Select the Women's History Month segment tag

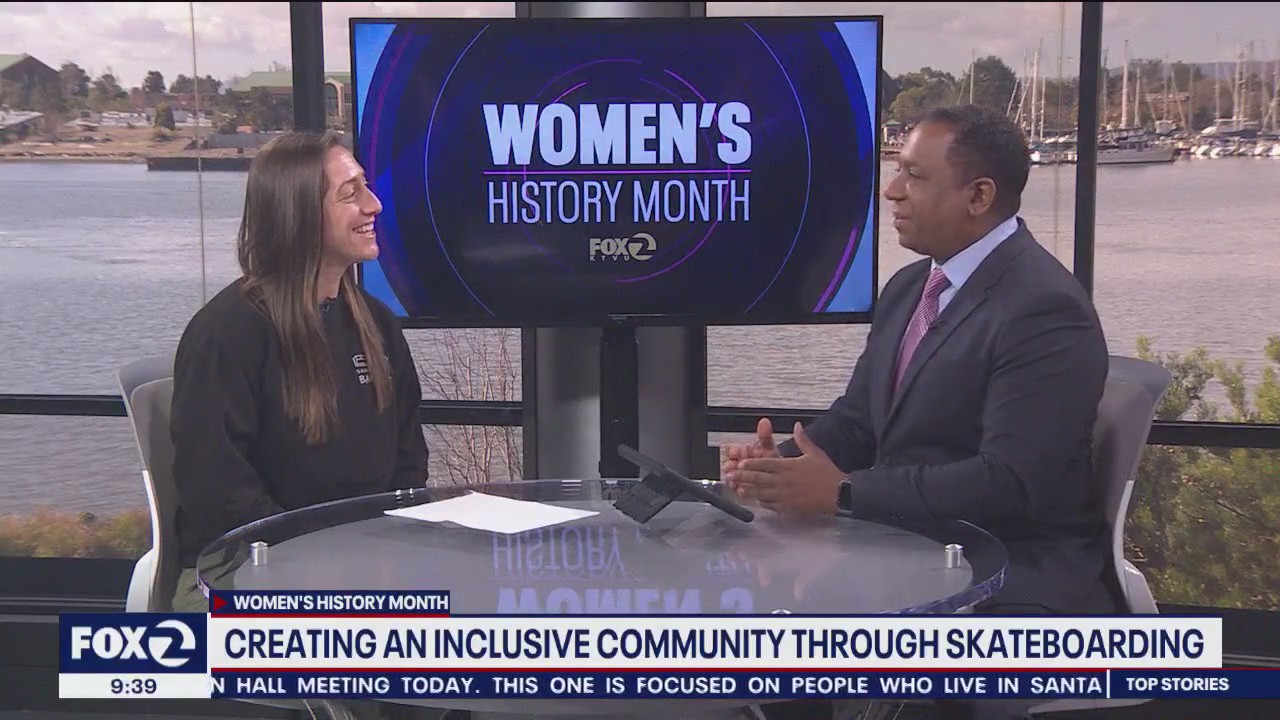pos(340,603)
